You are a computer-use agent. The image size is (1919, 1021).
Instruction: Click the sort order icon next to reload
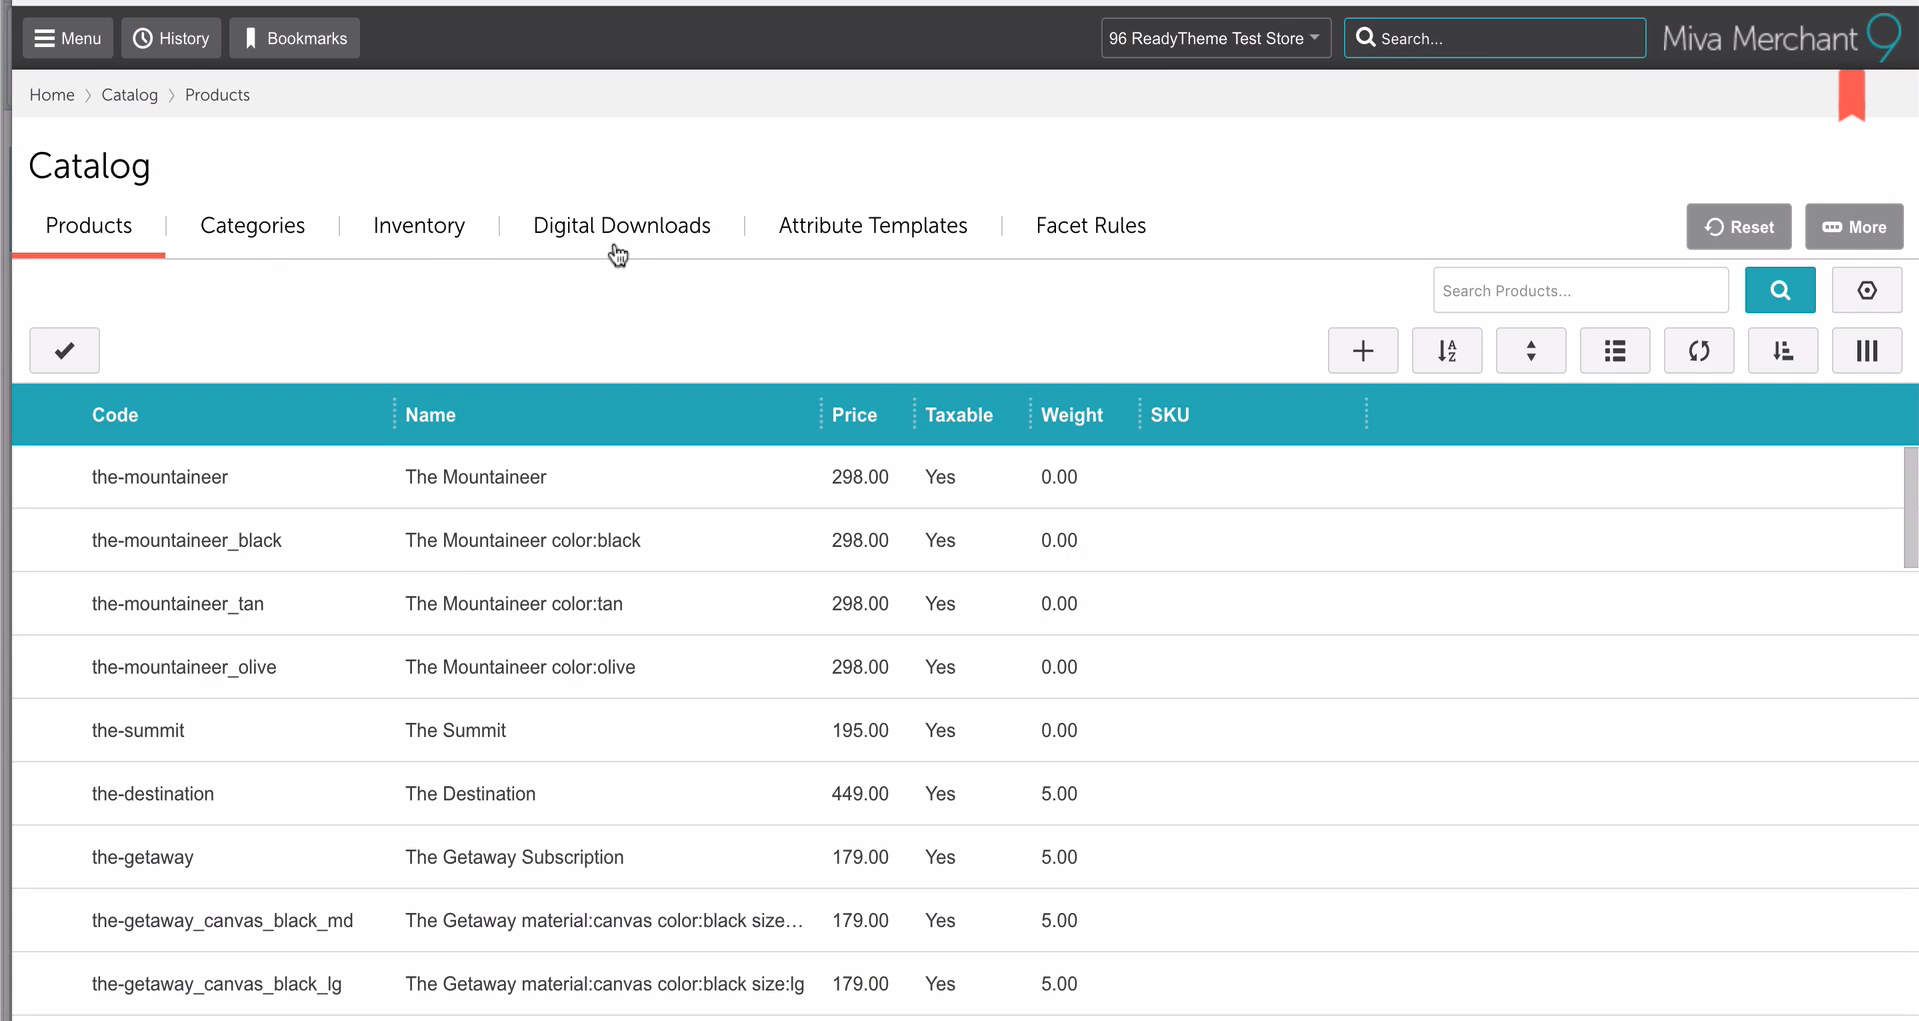point(1782,350)
